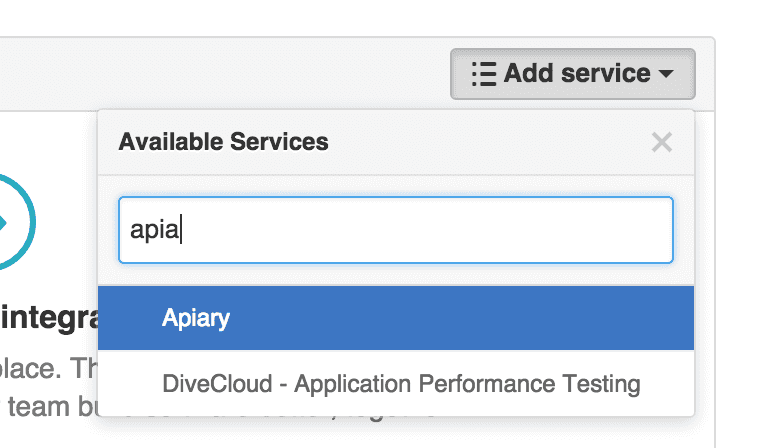Click the list icon on Add service
This screenshot has height=448, width=784.
point(484,74)
